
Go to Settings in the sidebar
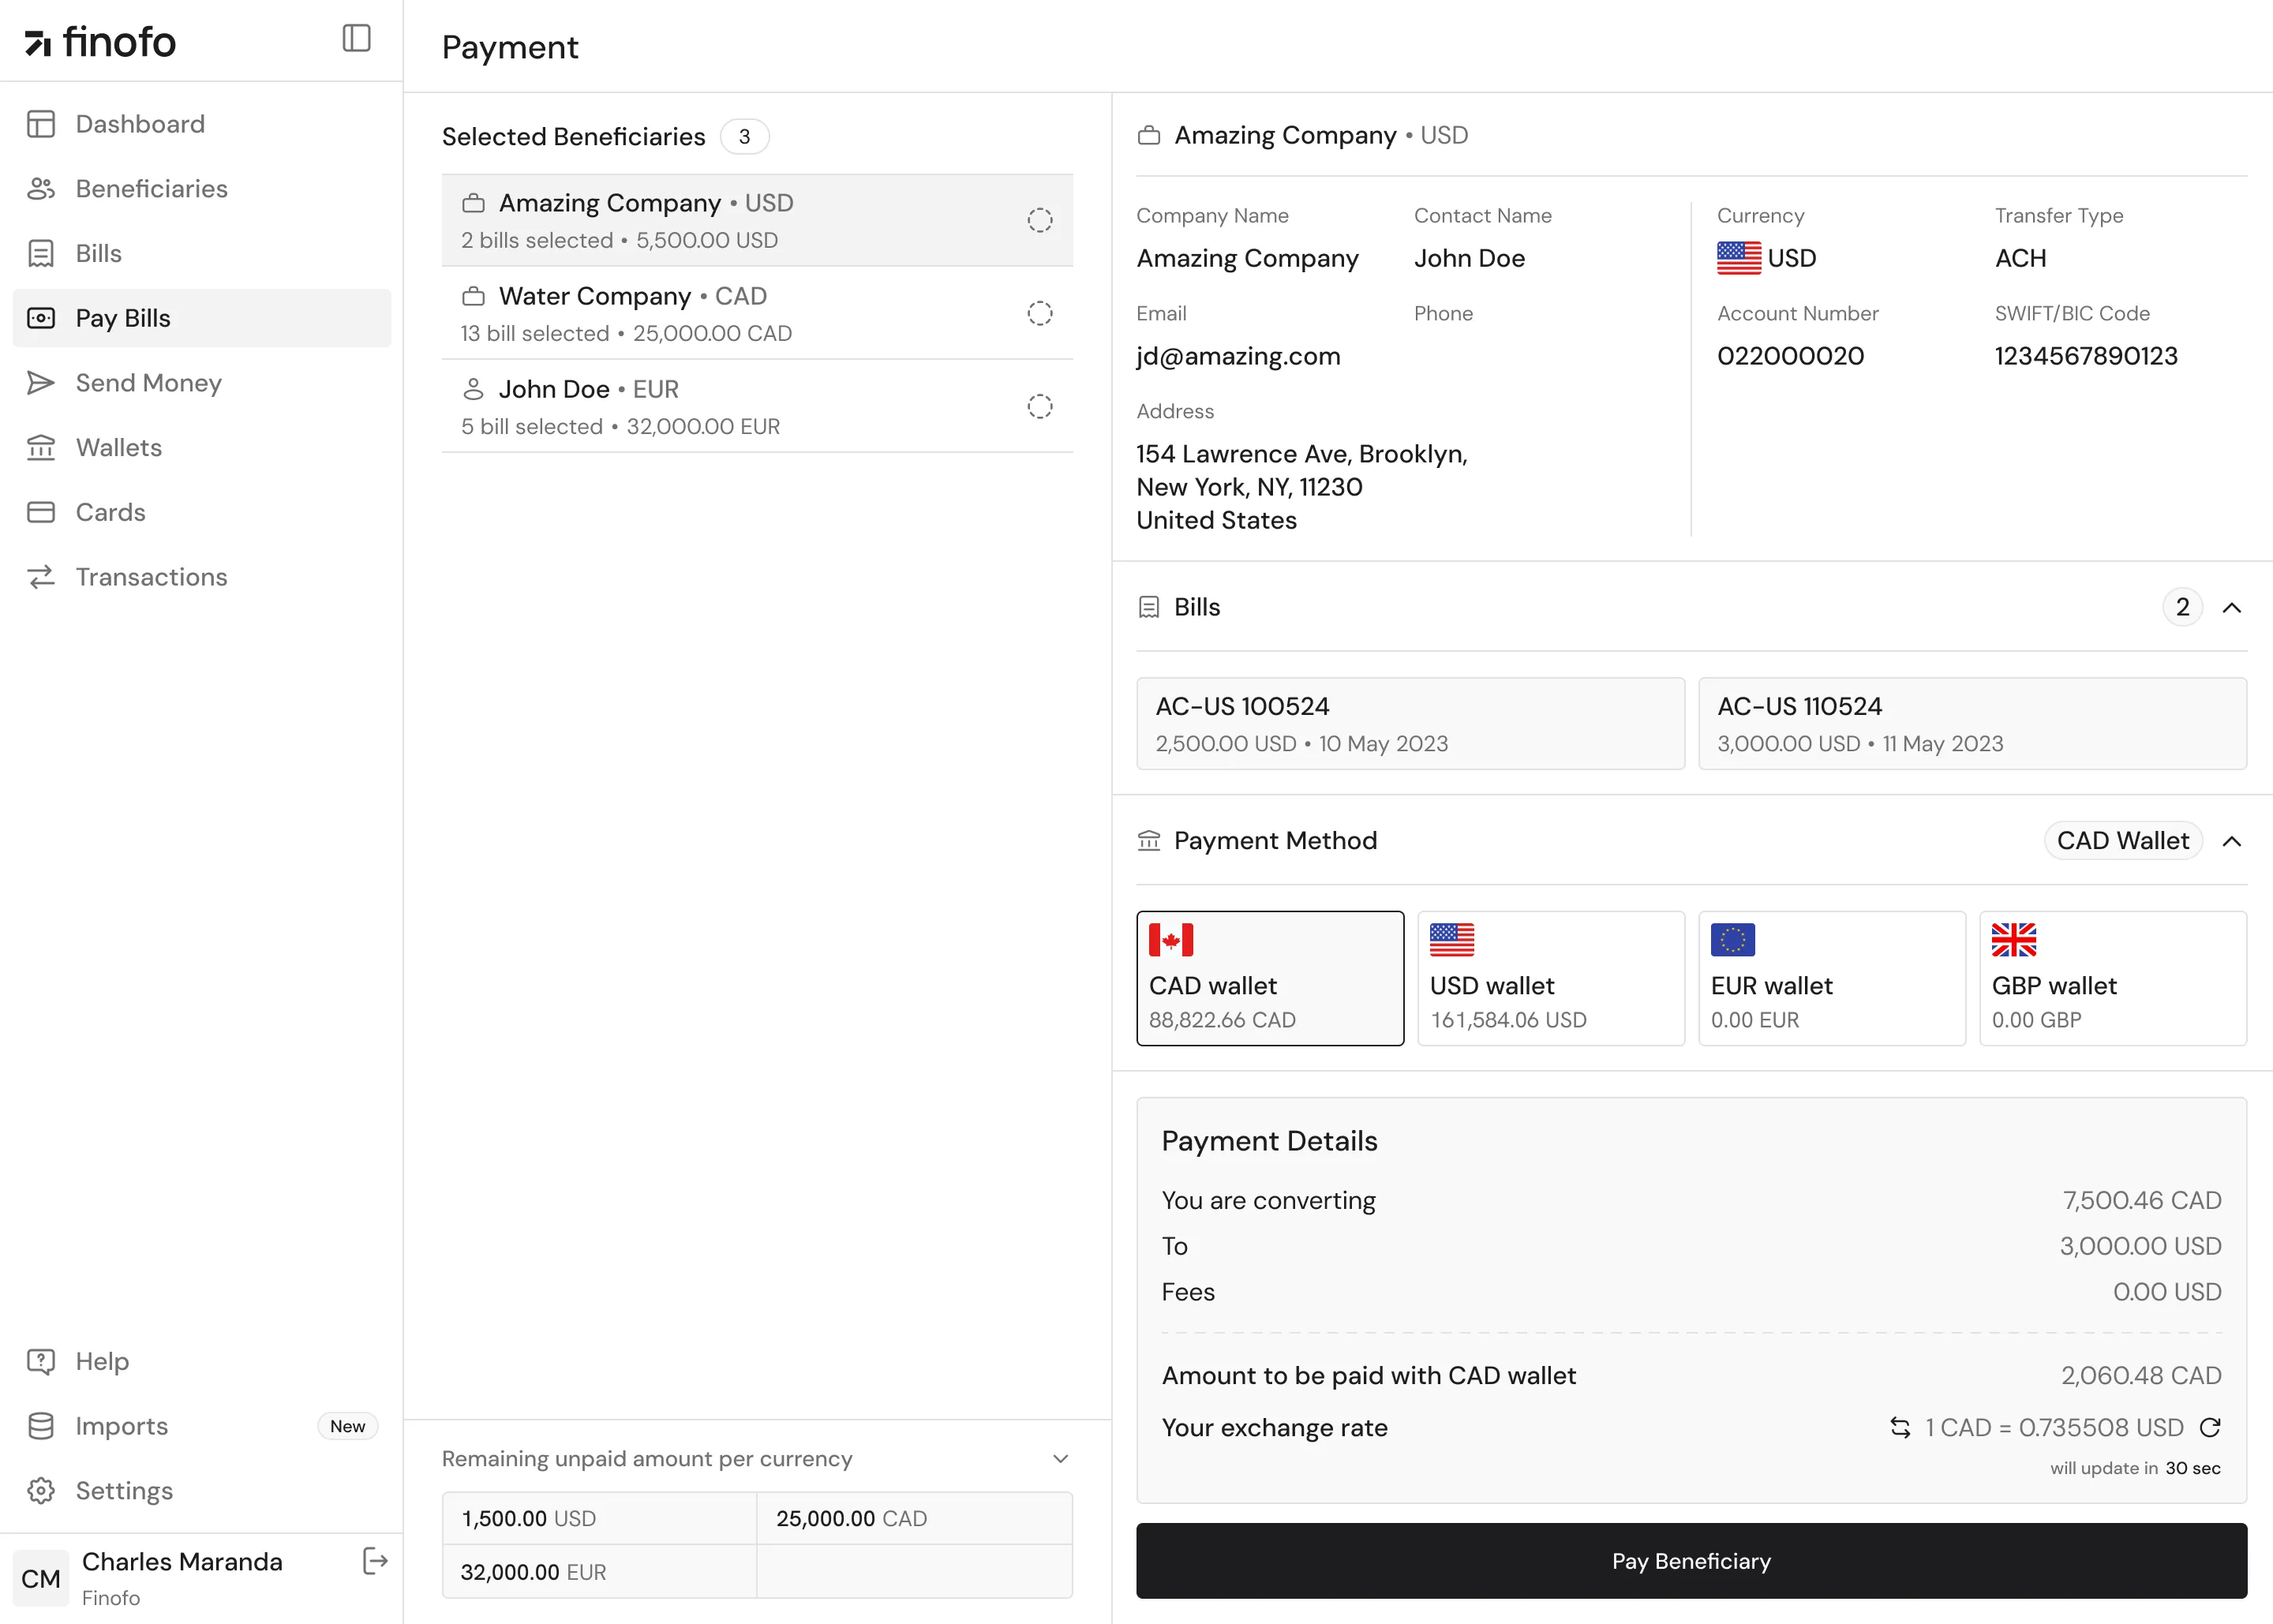click(125, 1491)
